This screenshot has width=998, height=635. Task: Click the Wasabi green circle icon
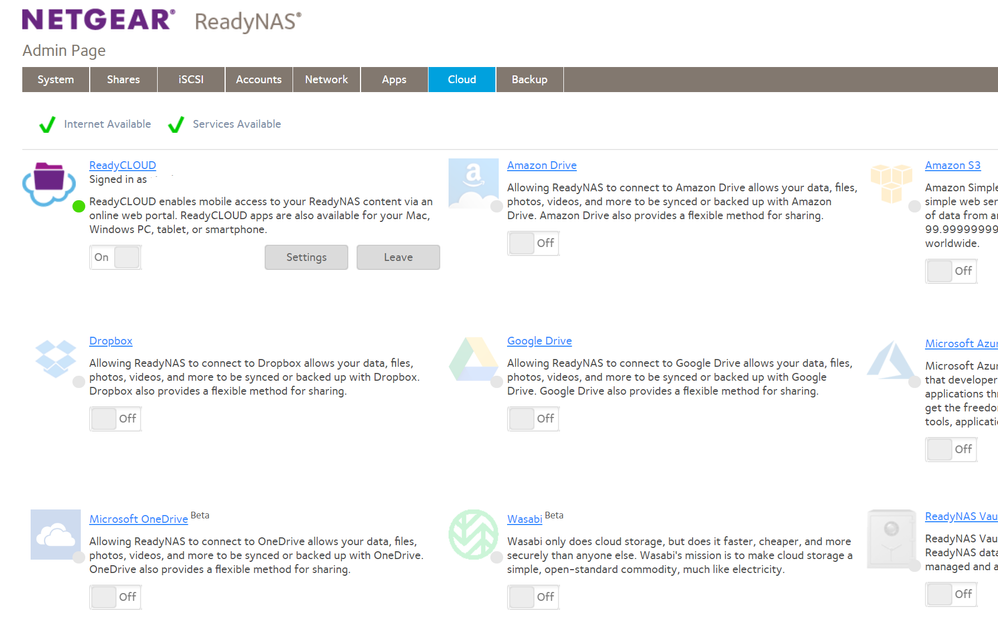[x=473, y=534]
